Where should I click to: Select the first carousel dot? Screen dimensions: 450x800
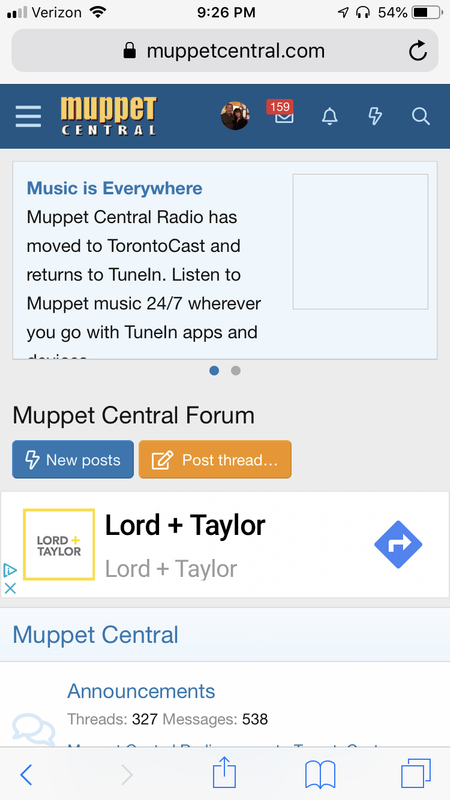pyautogui.click(x=214, y=371)
